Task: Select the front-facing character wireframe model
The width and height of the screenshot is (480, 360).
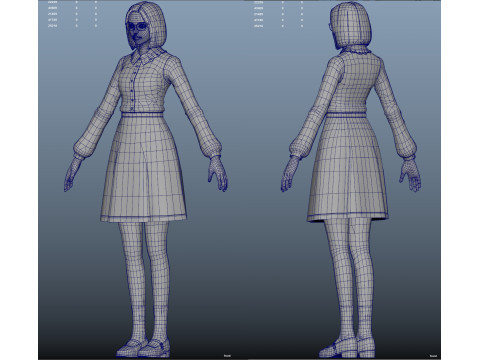Action: (x=146, y=179)
